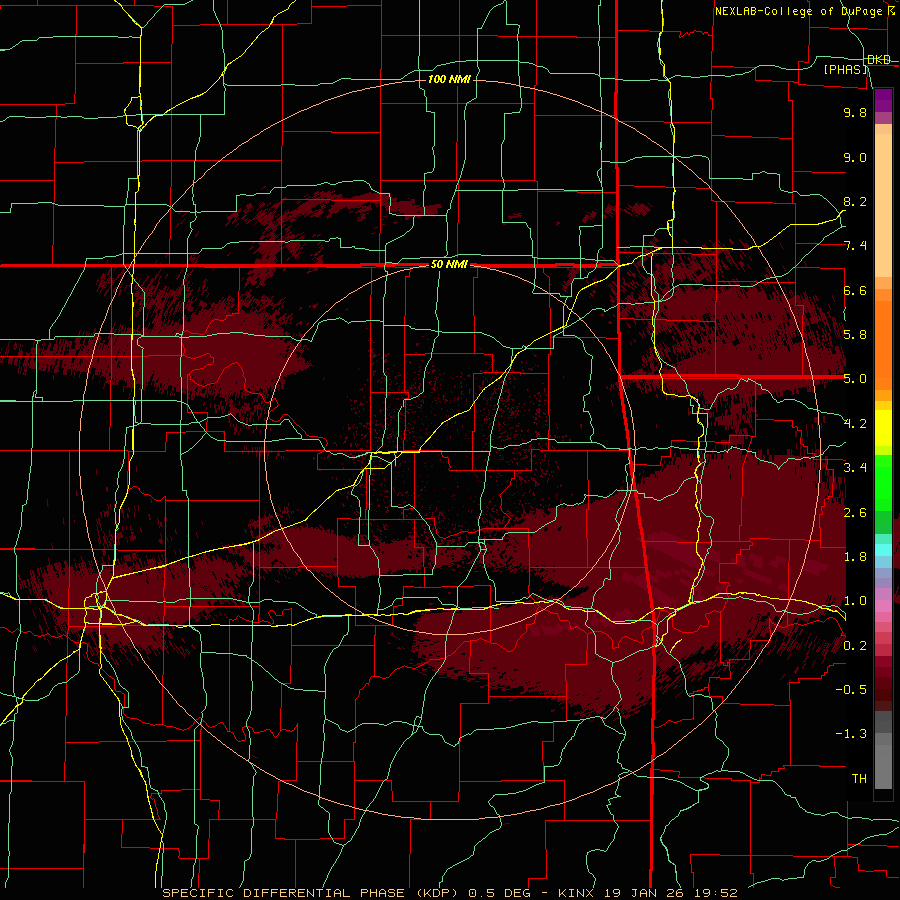Click the 6.6 color scale value
This screenshot has height=900, width=900.
[855, 290]
